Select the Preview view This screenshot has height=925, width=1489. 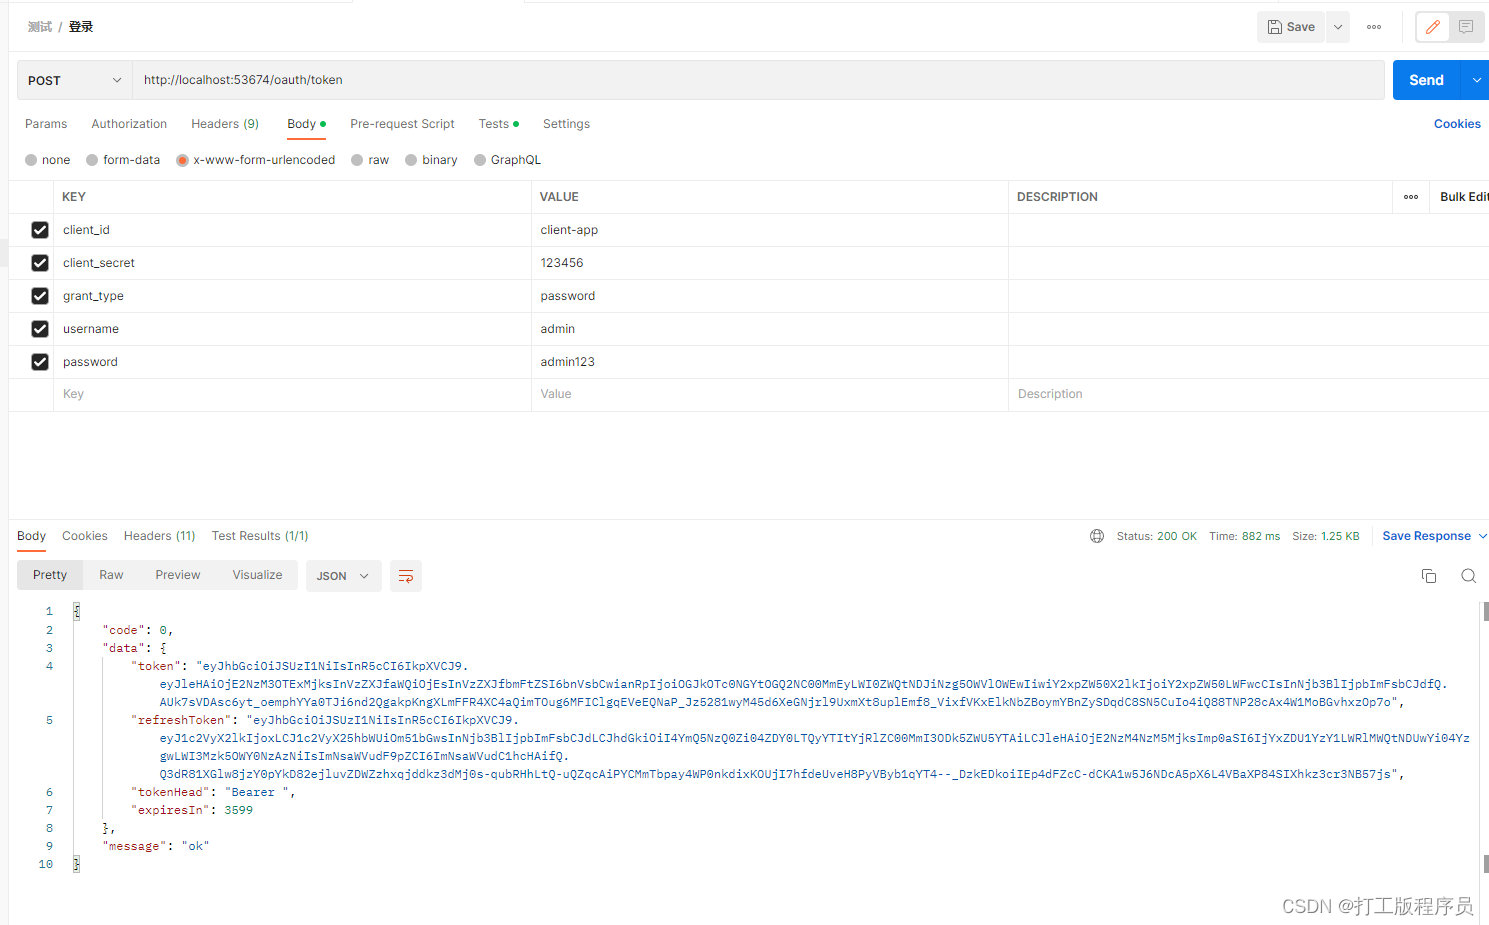point(178,575)
